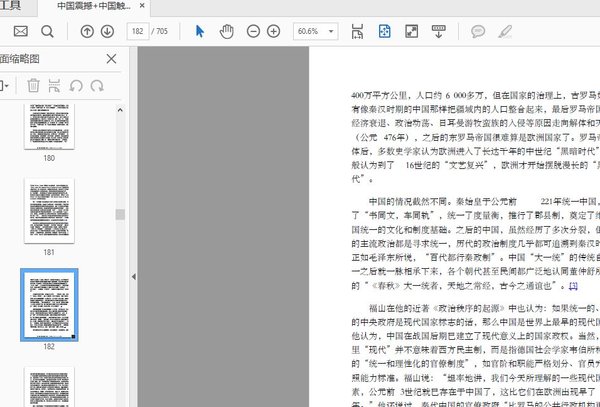This screenshot has height=407, width=600.
Task: Open the 60.6% zoom level dropdown
Action: pos(316,31)
